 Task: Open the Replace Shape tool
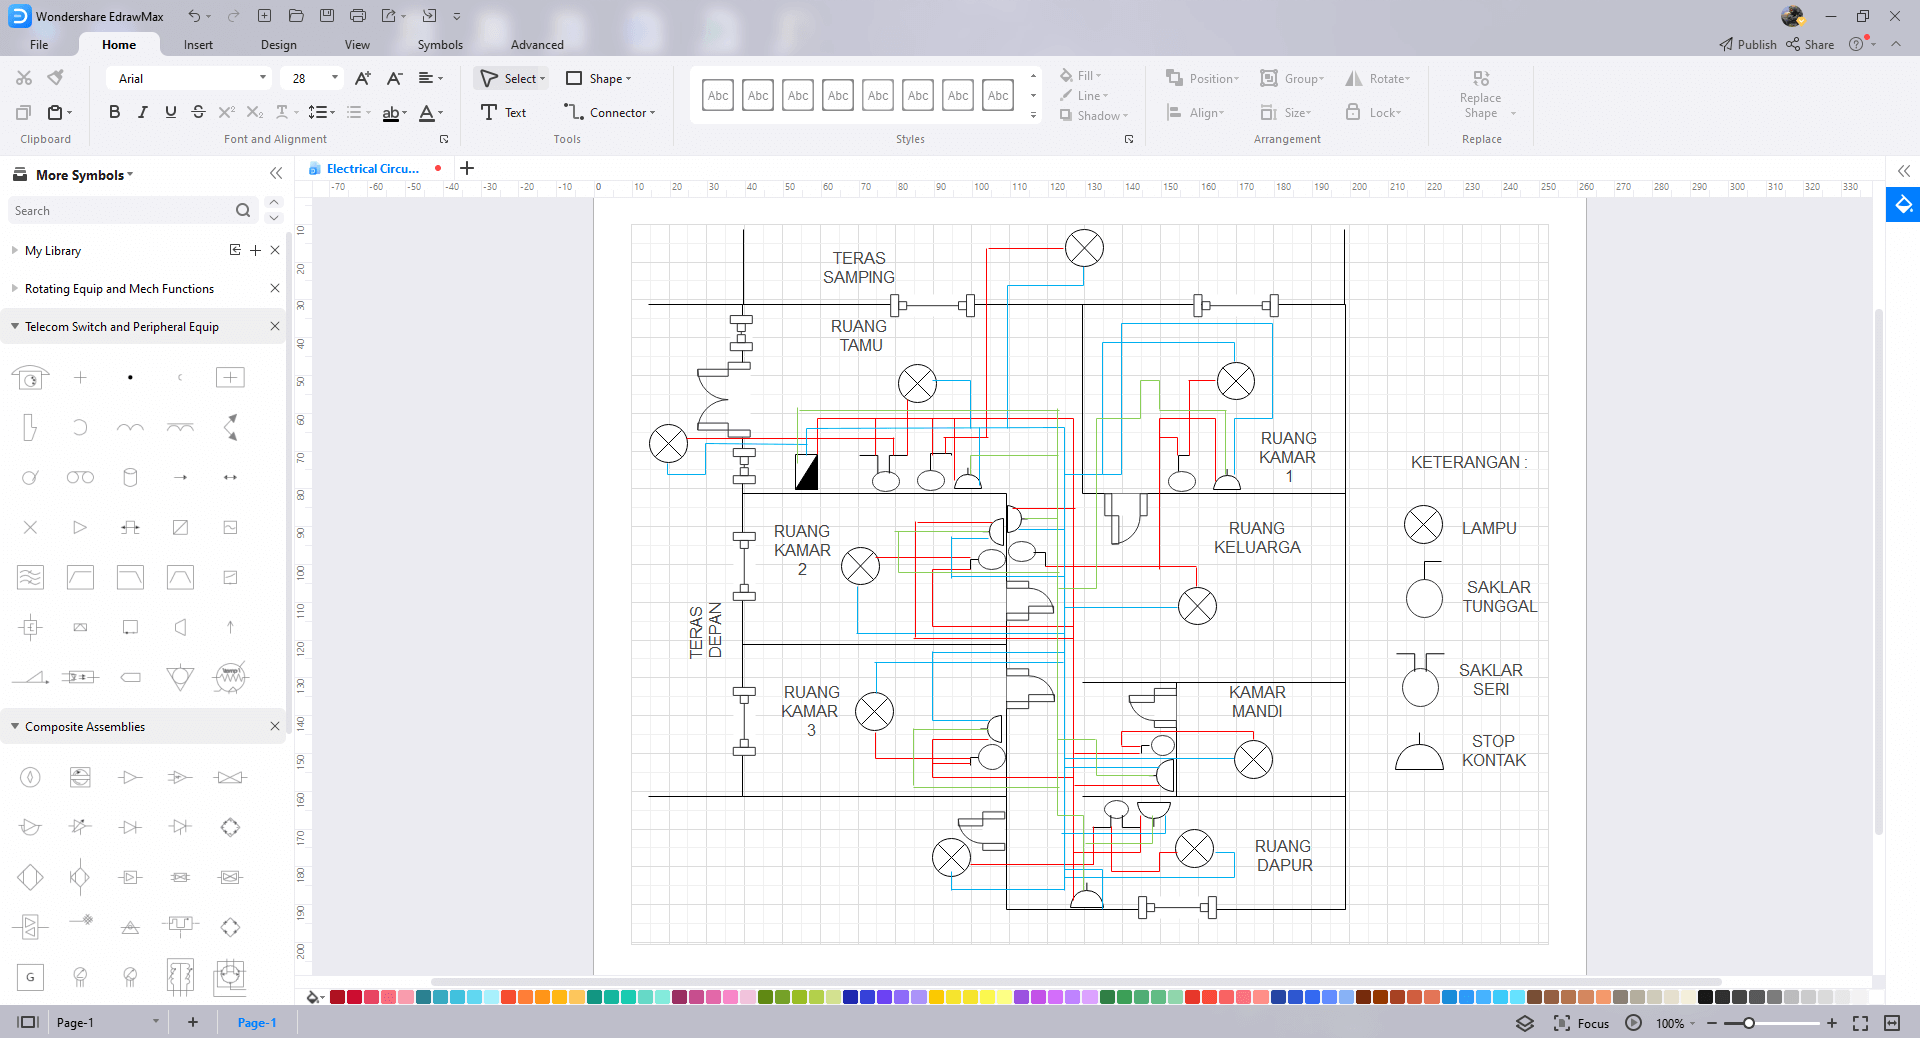click(x=1480, y=97)
